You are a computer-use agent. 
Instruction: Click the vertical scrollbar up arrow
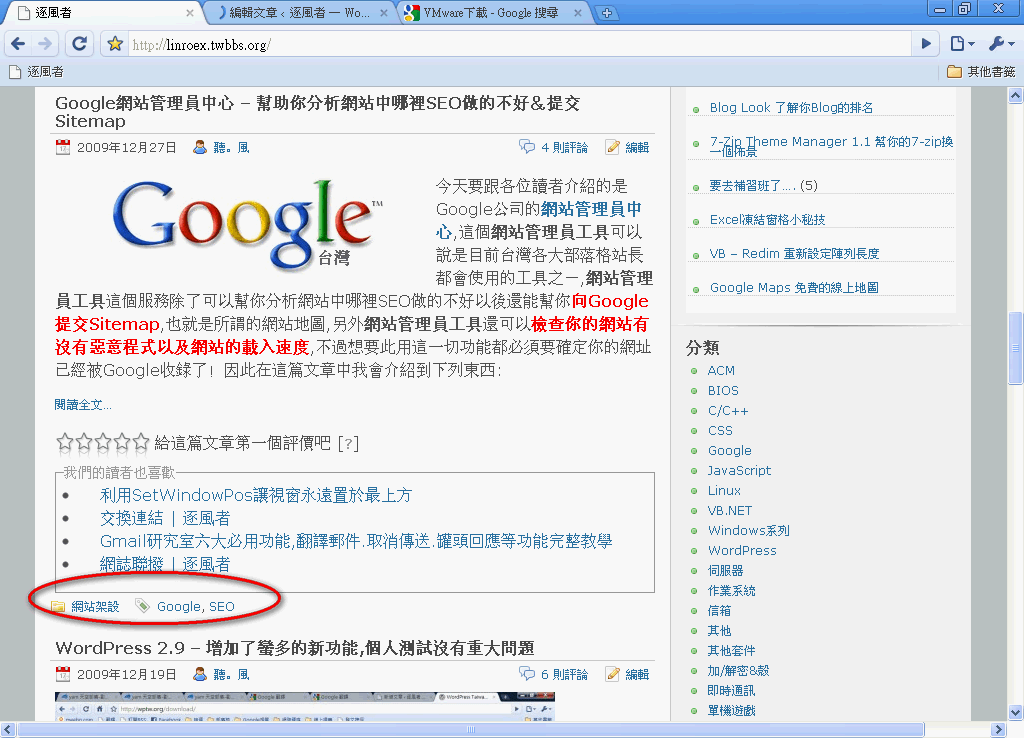click(x=1016, y=96)
